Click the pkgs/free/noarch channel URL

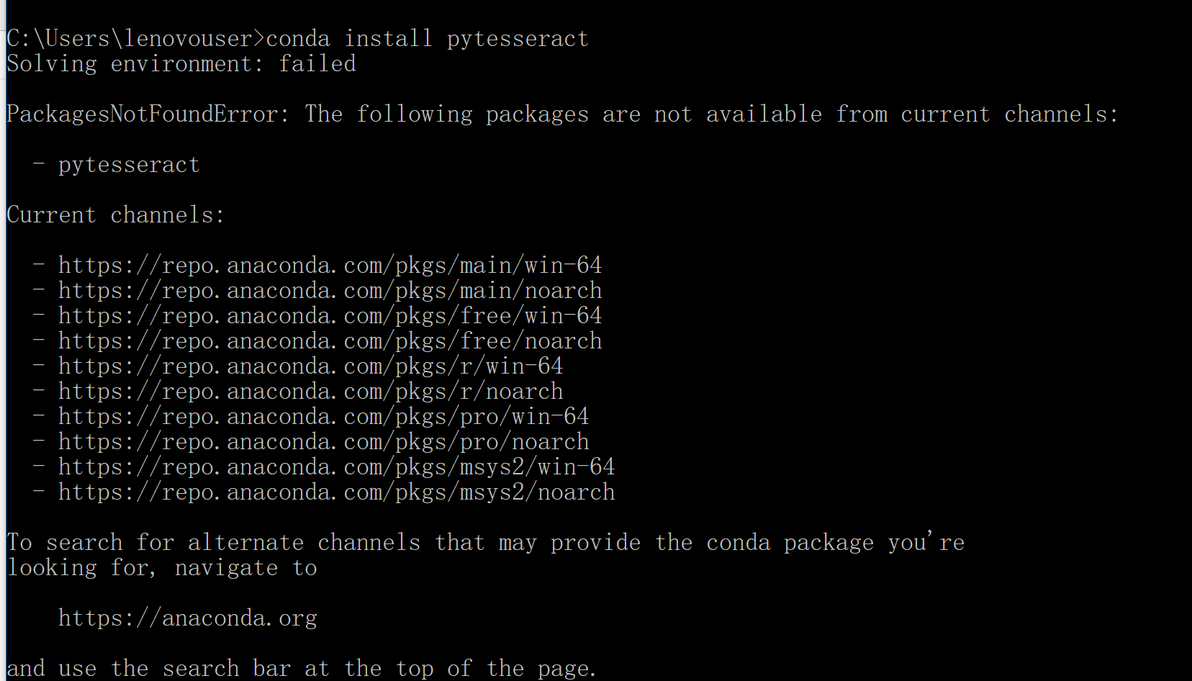330,340
